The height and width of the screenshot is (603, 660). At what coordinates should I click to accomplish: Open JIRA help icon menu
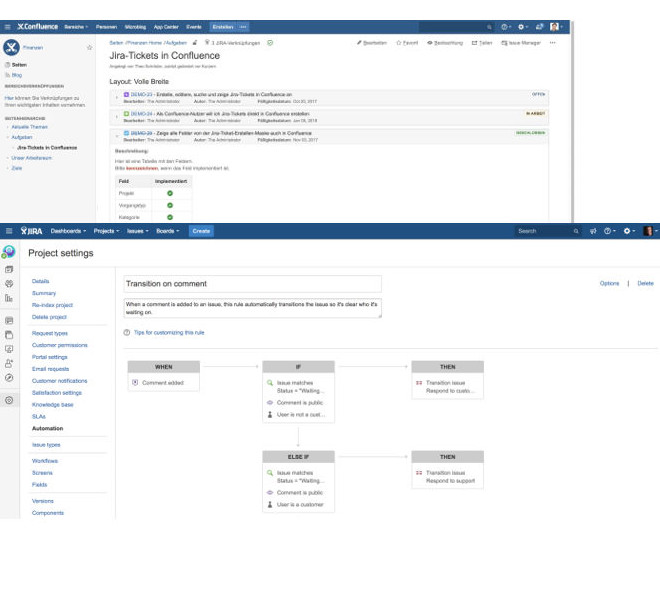pyautogui.click(x=609, y=231)
